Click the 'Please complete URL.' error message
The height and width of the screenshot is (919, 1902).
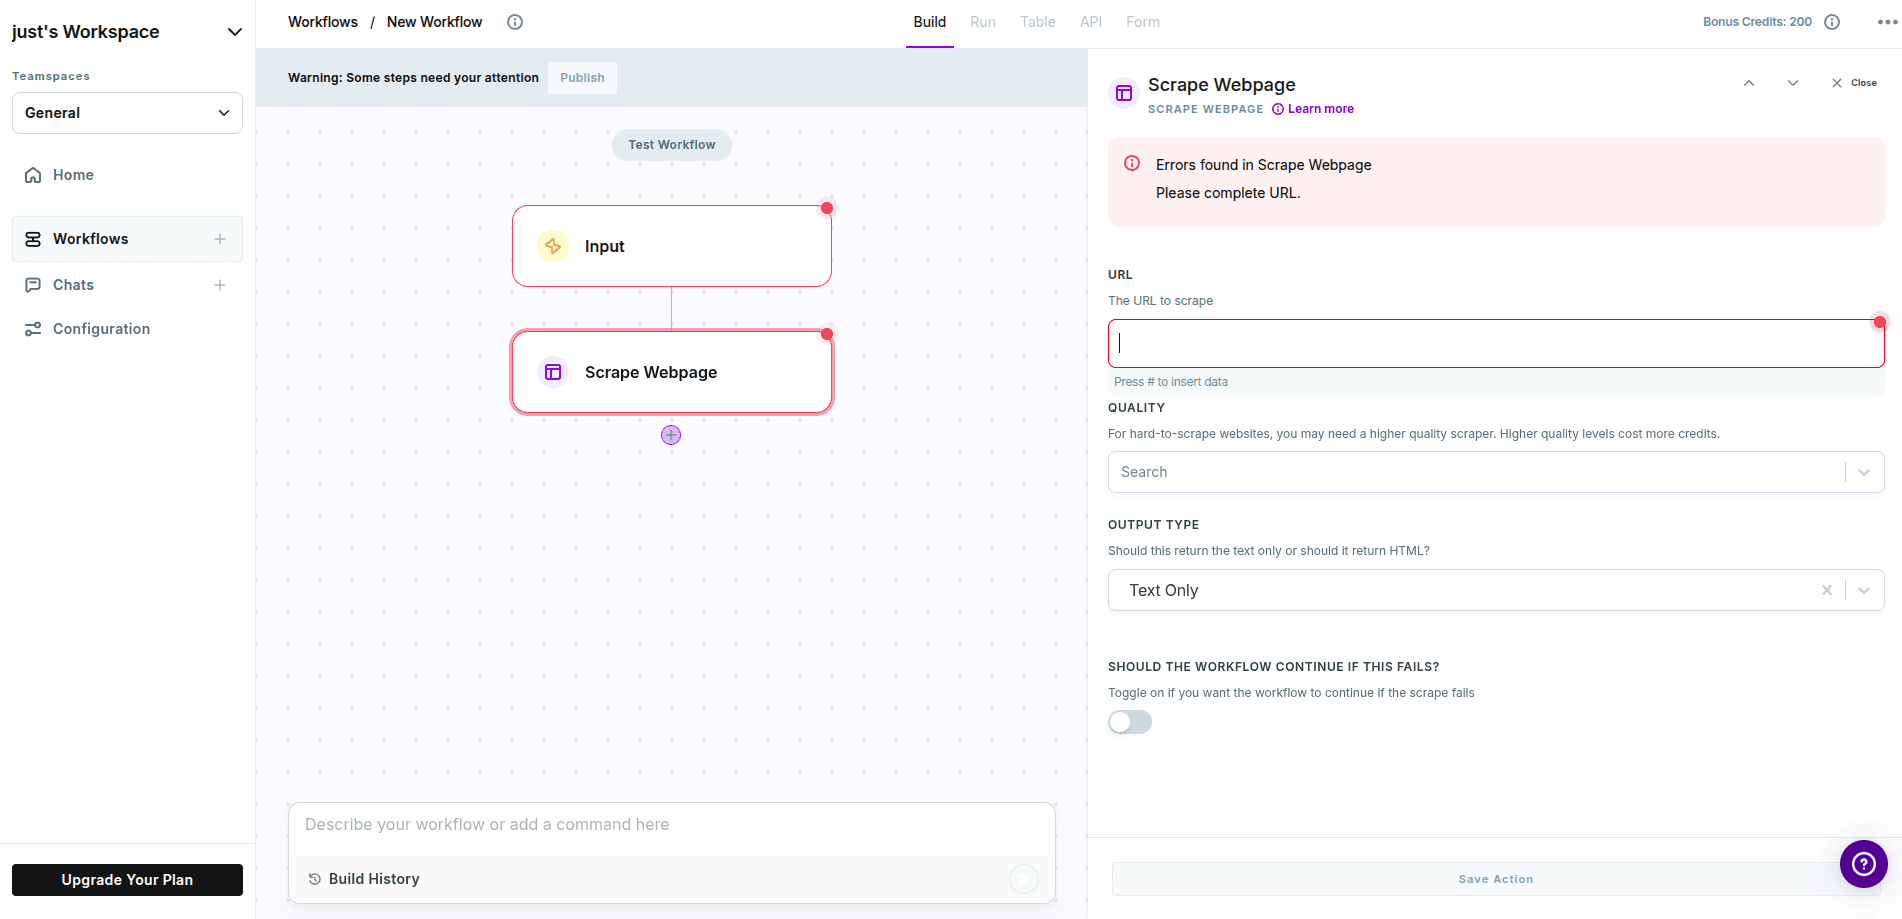1228,193
